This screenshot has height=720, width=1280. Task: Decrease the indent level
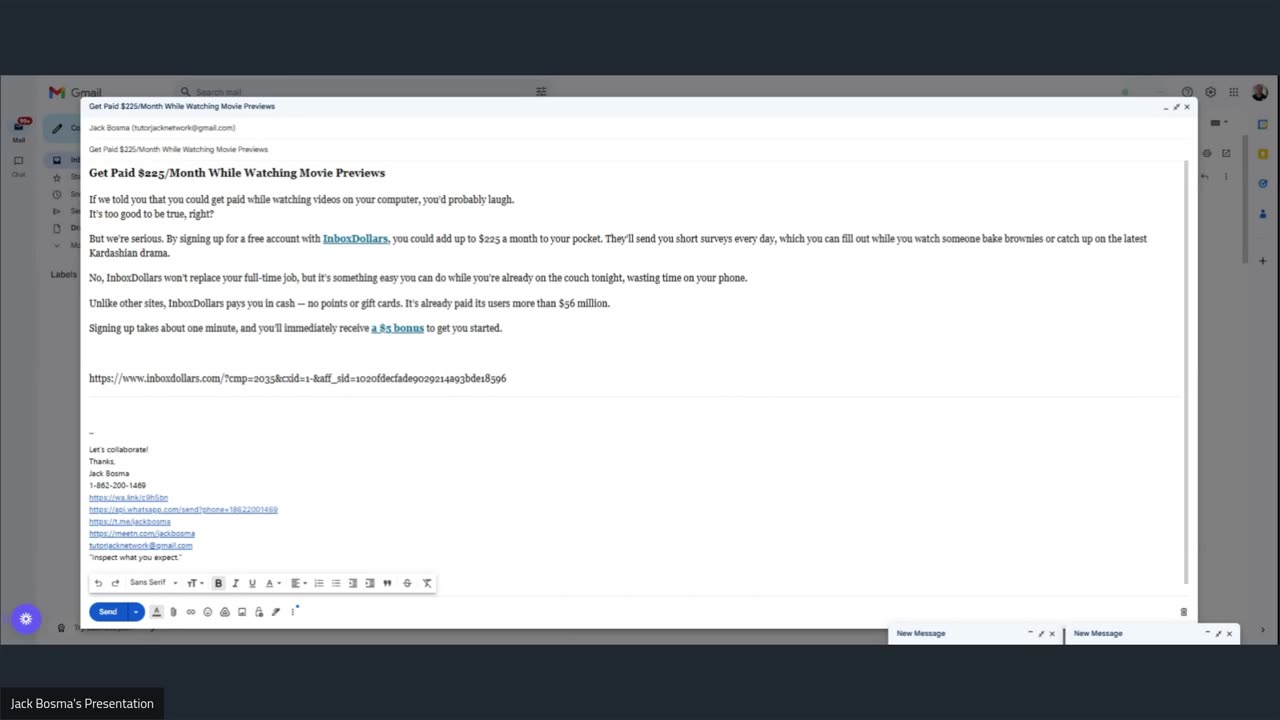pos(353,583)
